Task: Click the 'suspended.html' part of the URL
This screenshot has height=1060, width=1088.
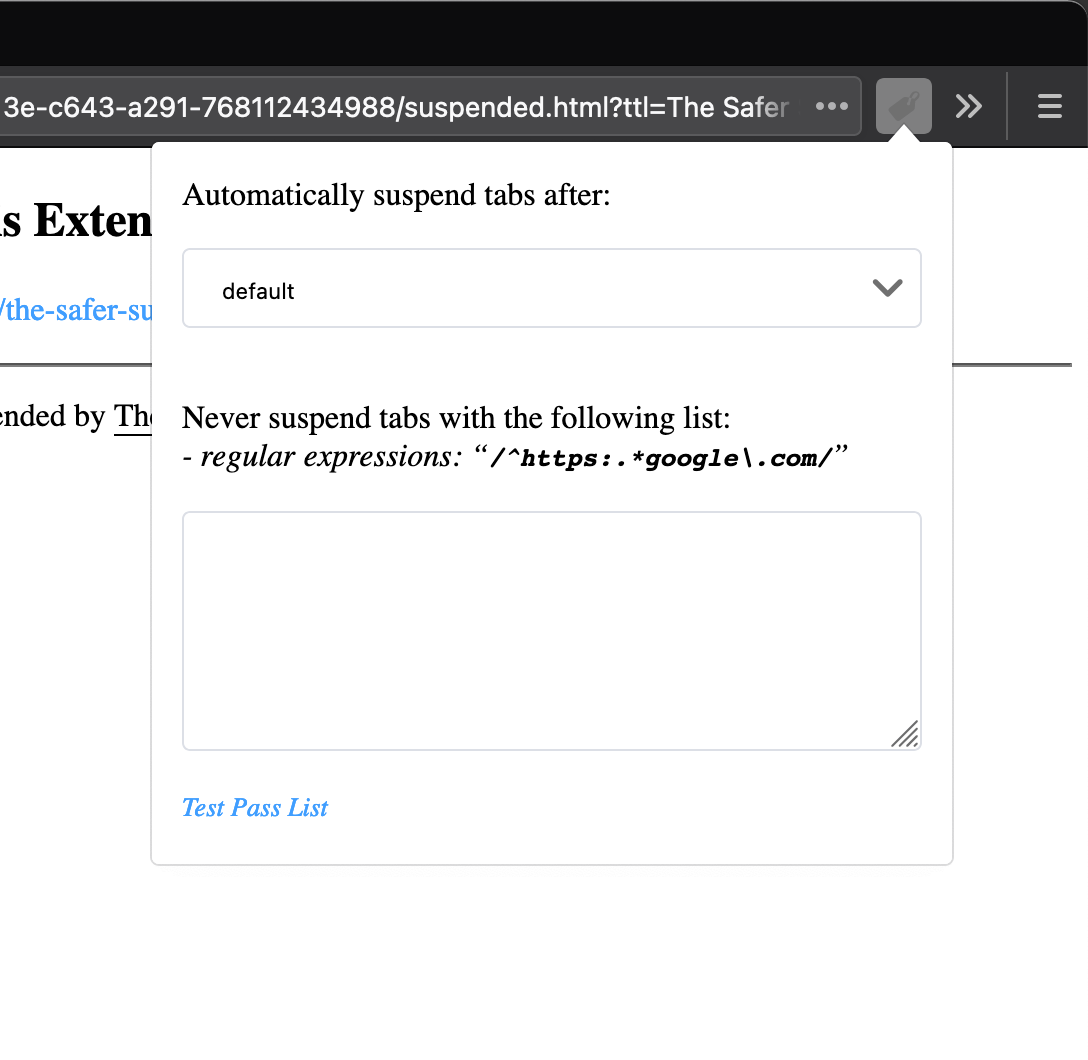Action: point(505,106)
